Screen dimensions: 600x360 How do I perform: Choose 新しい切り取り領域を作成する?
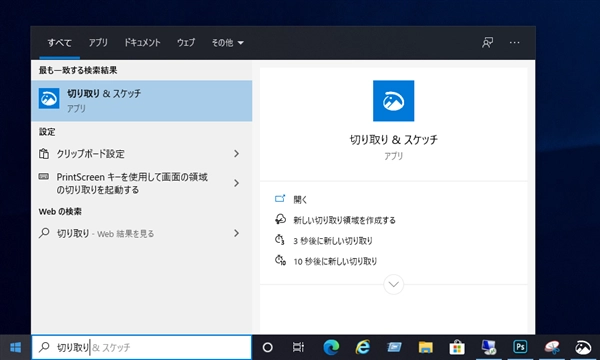[344, 220]
